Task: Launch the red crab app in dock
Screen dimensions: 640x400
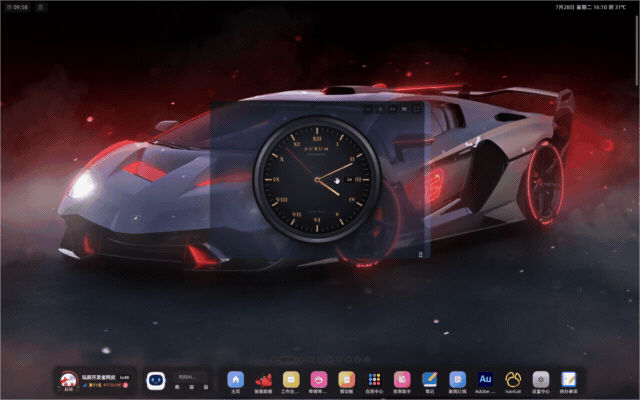Action: 263,380
